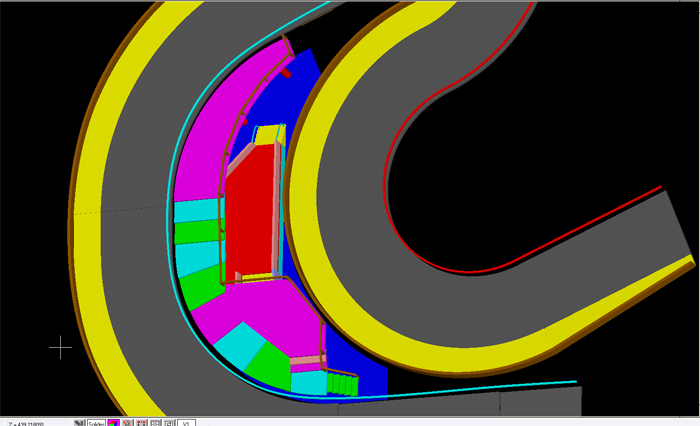Click the red circular icon after color swatch

[x=129, y=422]
